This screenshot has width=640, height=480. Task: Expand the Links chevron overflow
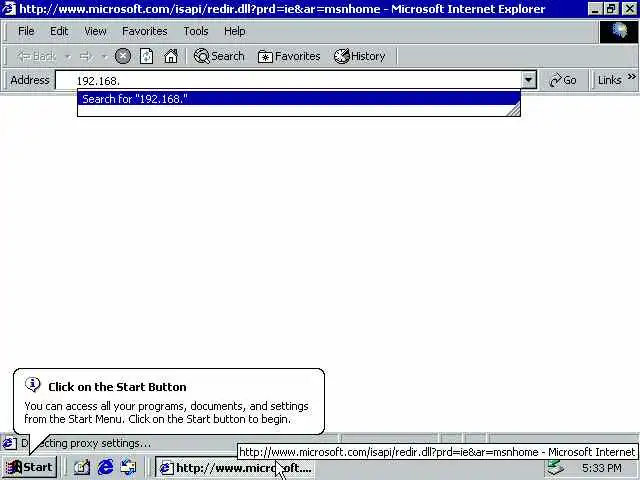click(631, 77)
